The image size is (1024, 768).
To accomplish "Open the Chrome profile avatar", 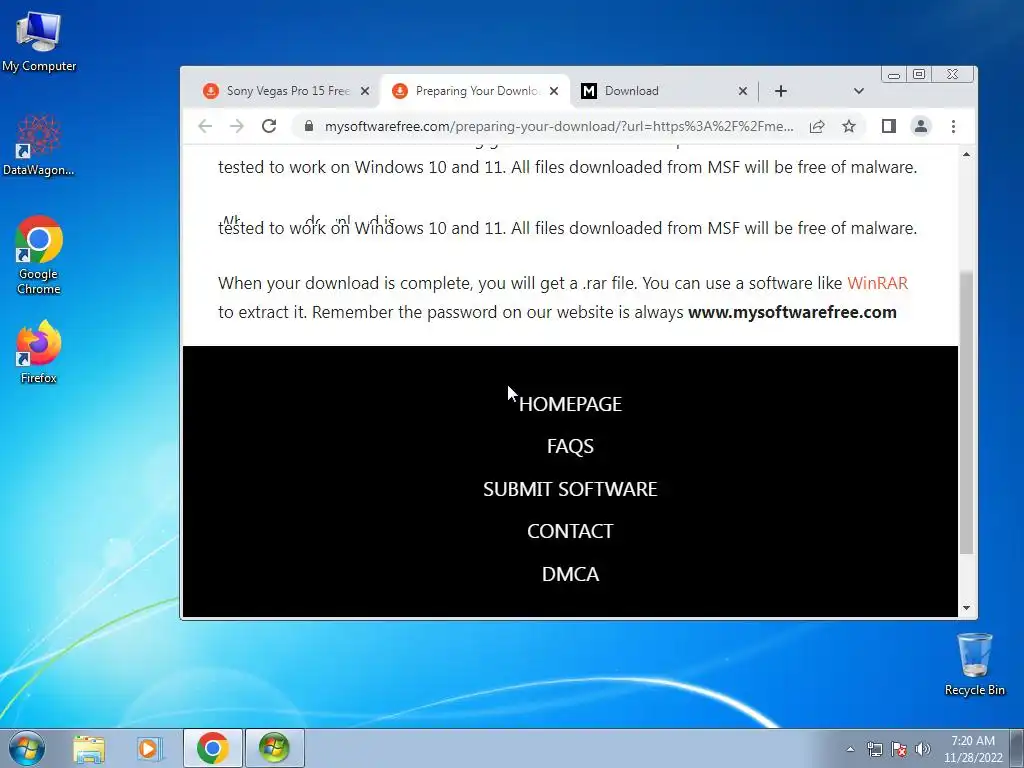I will [921, 126].
